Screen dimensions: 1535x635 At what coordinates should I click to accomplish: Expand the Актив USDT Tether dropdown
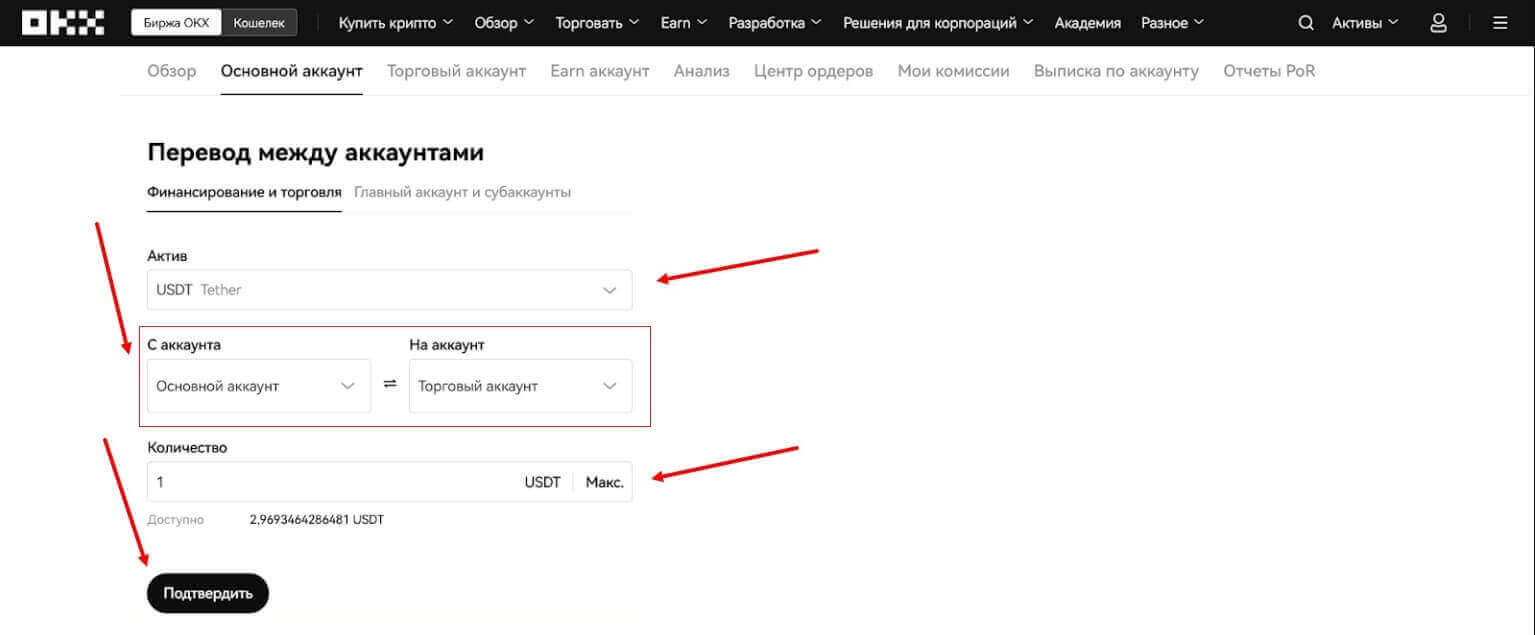[389, 290]
